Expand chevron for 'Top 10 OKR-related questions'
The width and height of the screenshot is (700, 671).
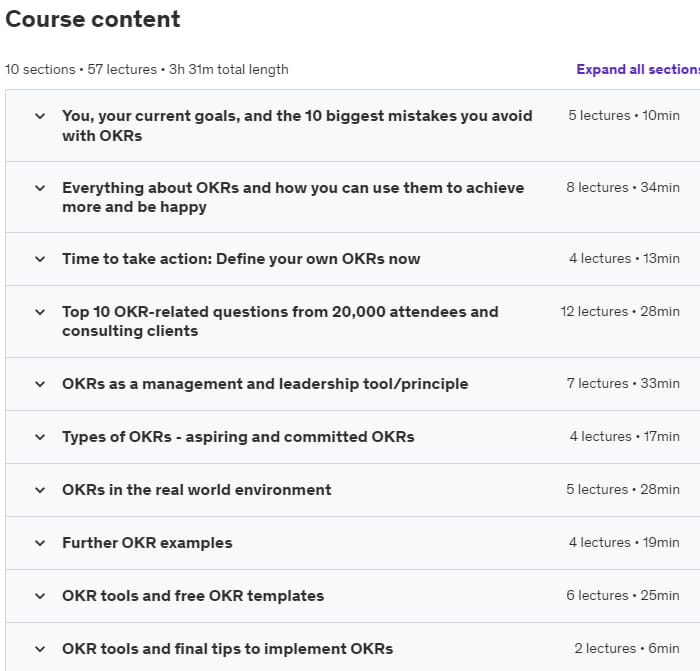[x=40, y=312]
